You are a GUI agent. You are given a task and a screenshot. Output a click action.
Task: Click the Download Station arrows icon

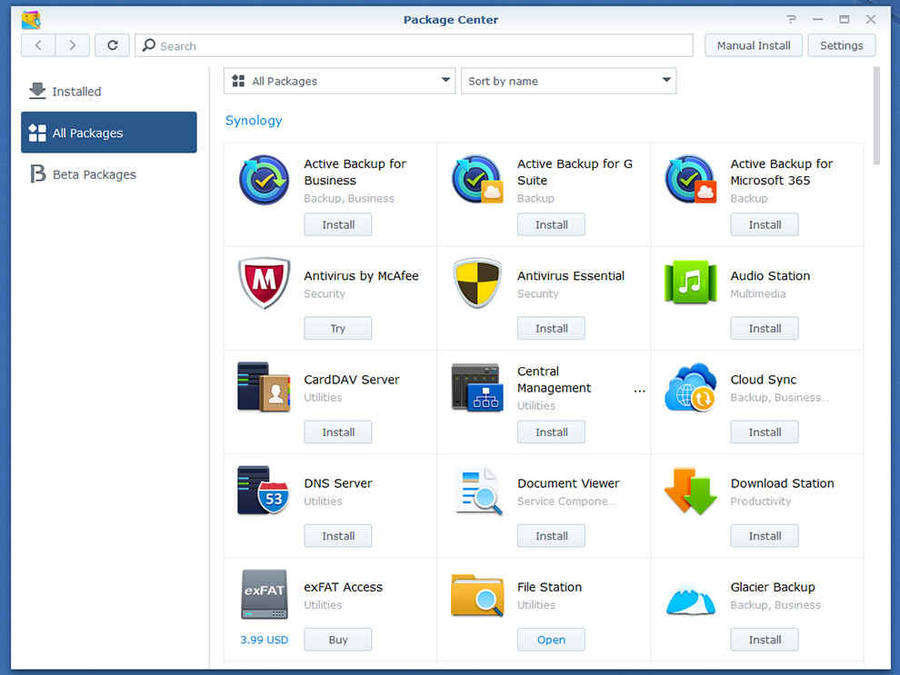[690, 491]
